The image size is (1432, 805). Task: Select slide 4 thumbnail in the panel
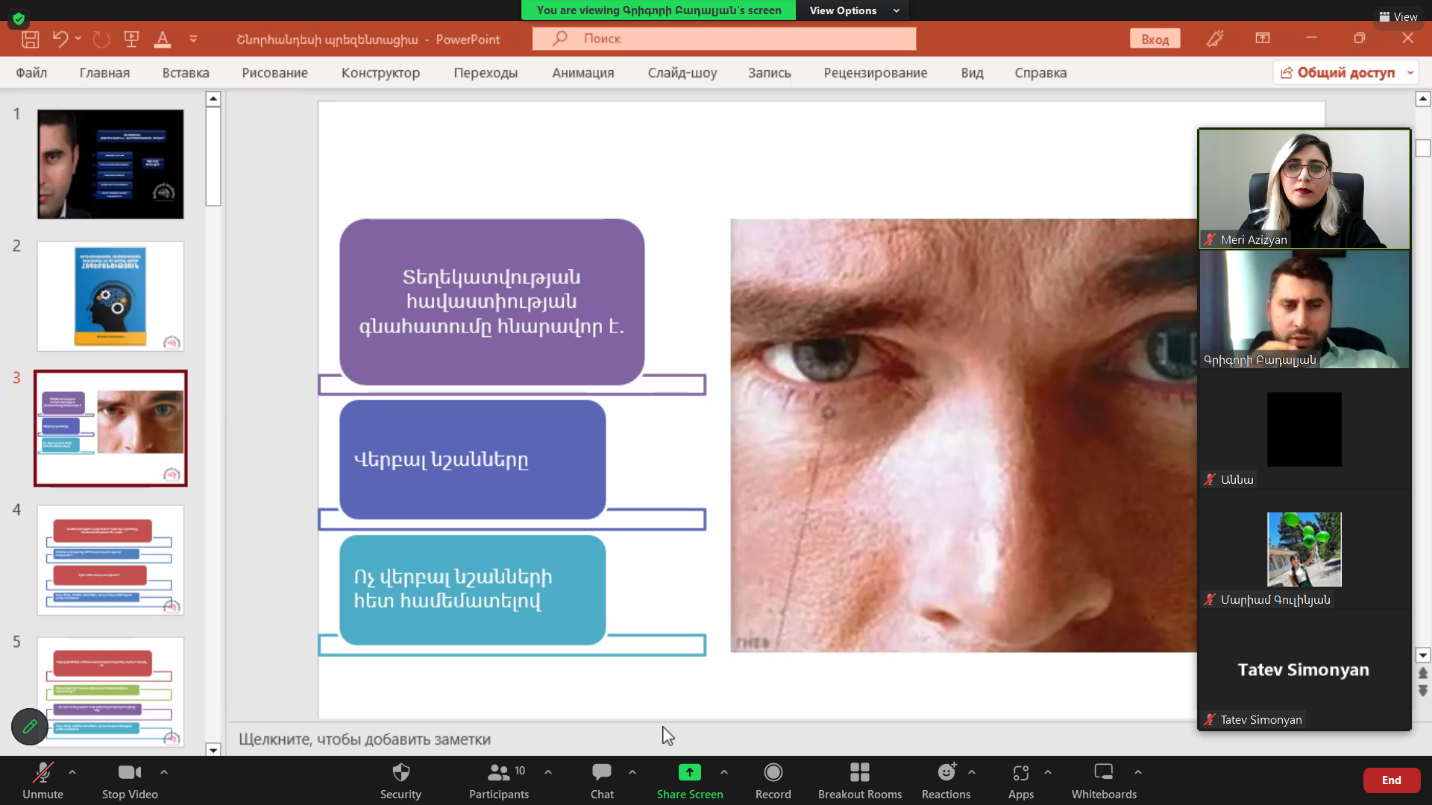pyautogui.click(x=110, y=560)
